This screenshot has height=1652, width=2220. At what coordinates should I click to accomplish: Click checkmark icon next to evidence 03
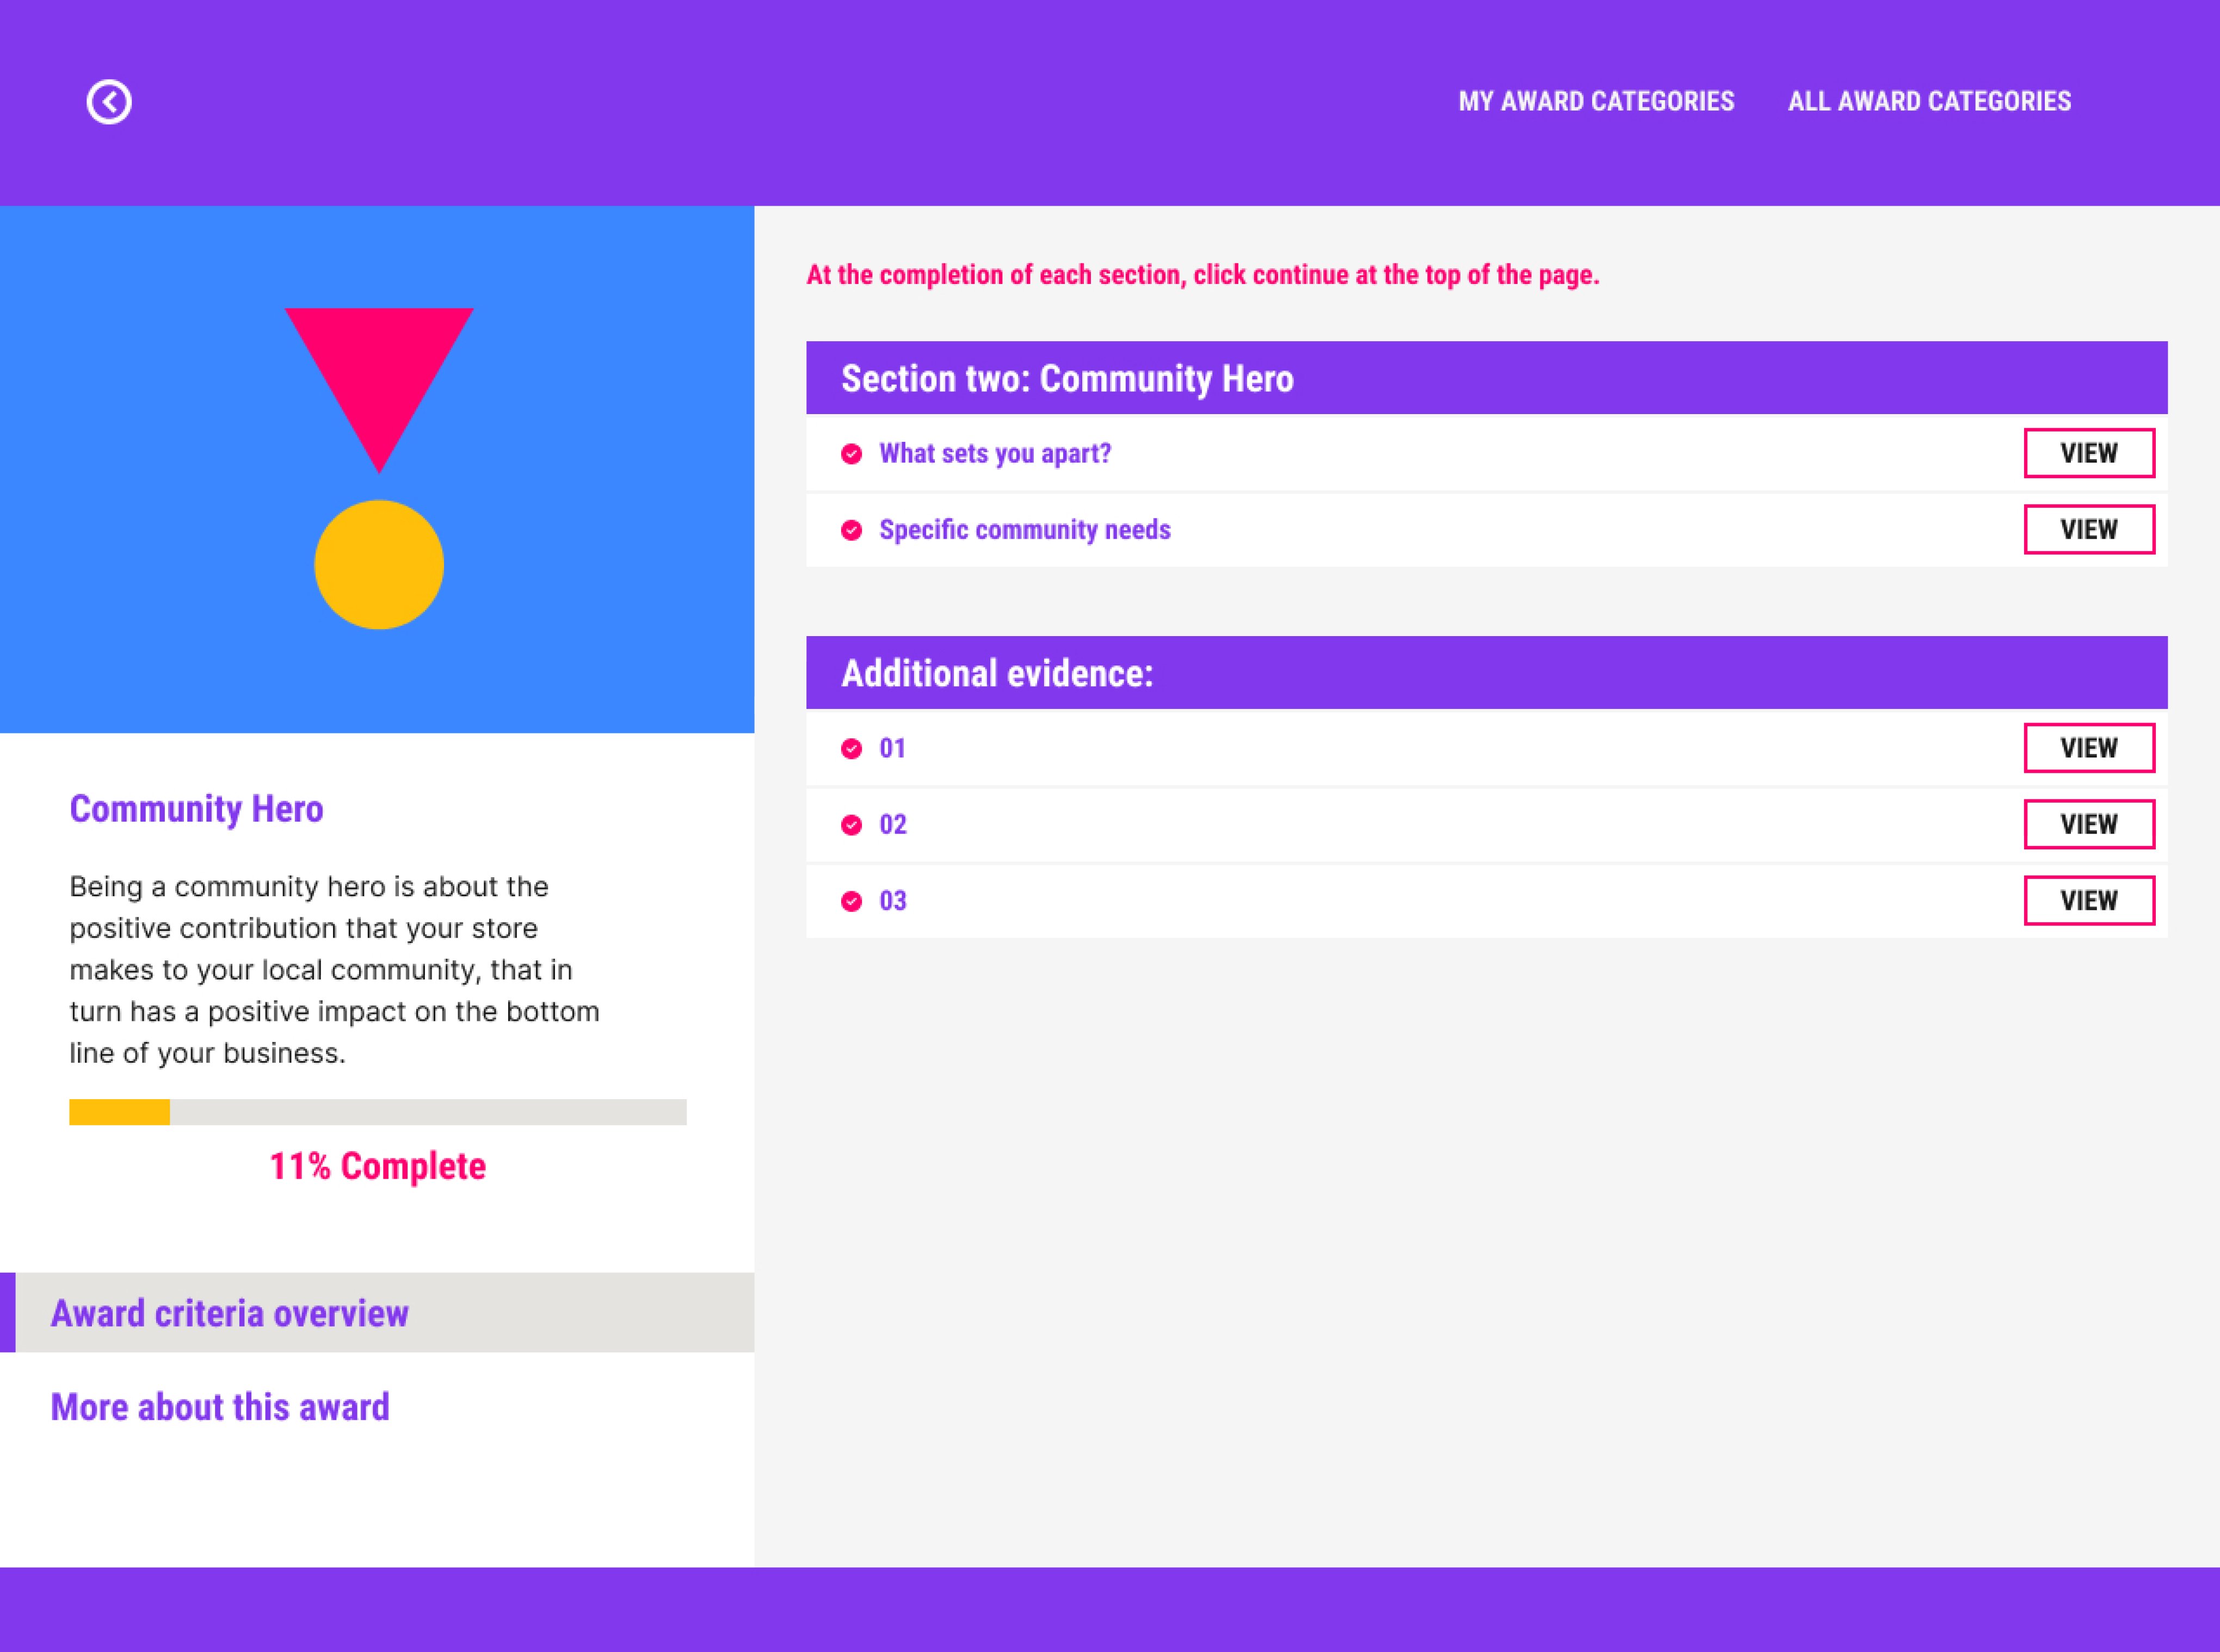tap(852, 901)
